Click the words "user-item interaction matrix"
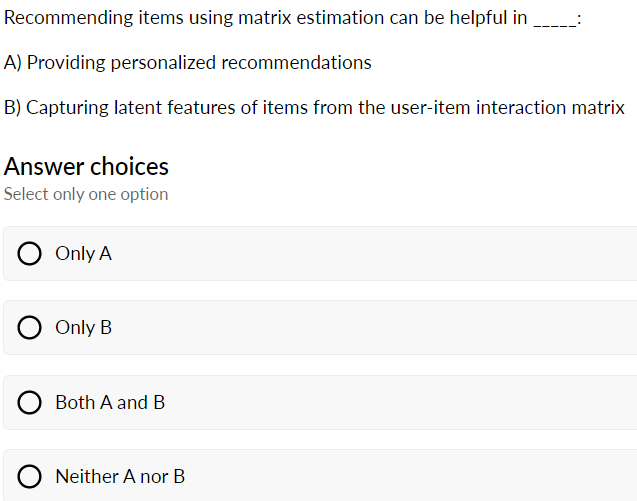Image resolution: width=637 pixels, height=501 pixels. coord(507,108)
